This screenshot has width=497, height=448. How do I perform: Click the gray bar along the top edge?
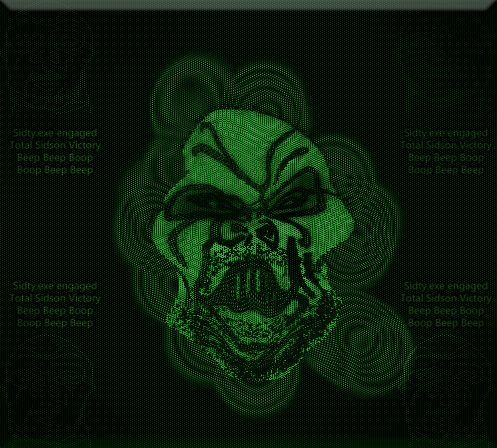(248, 4)
